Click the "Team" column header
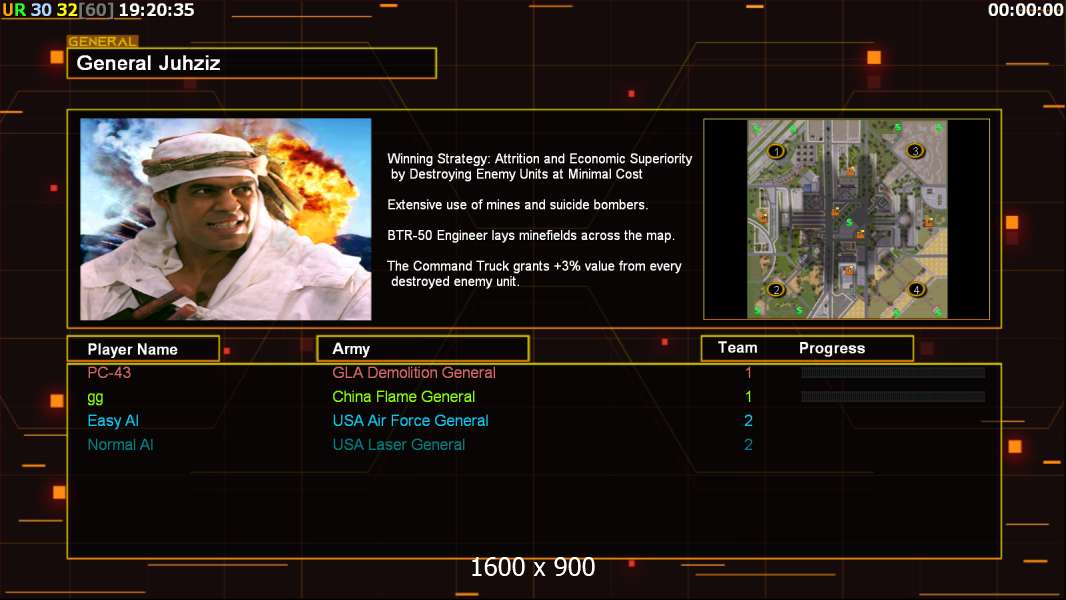The image size is (1066, 600). click(x=738, y=348)
